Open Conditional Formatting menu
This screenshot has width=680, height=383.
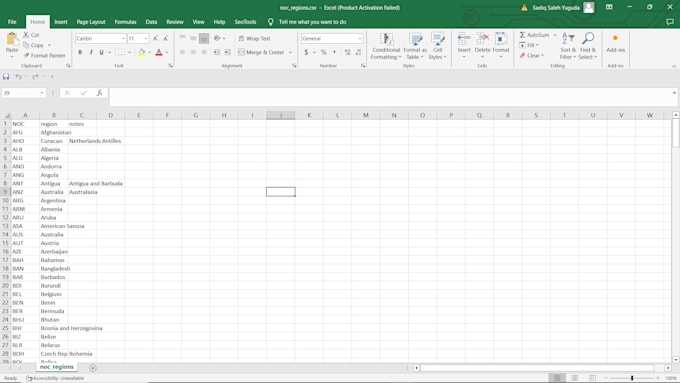(386, 46)
